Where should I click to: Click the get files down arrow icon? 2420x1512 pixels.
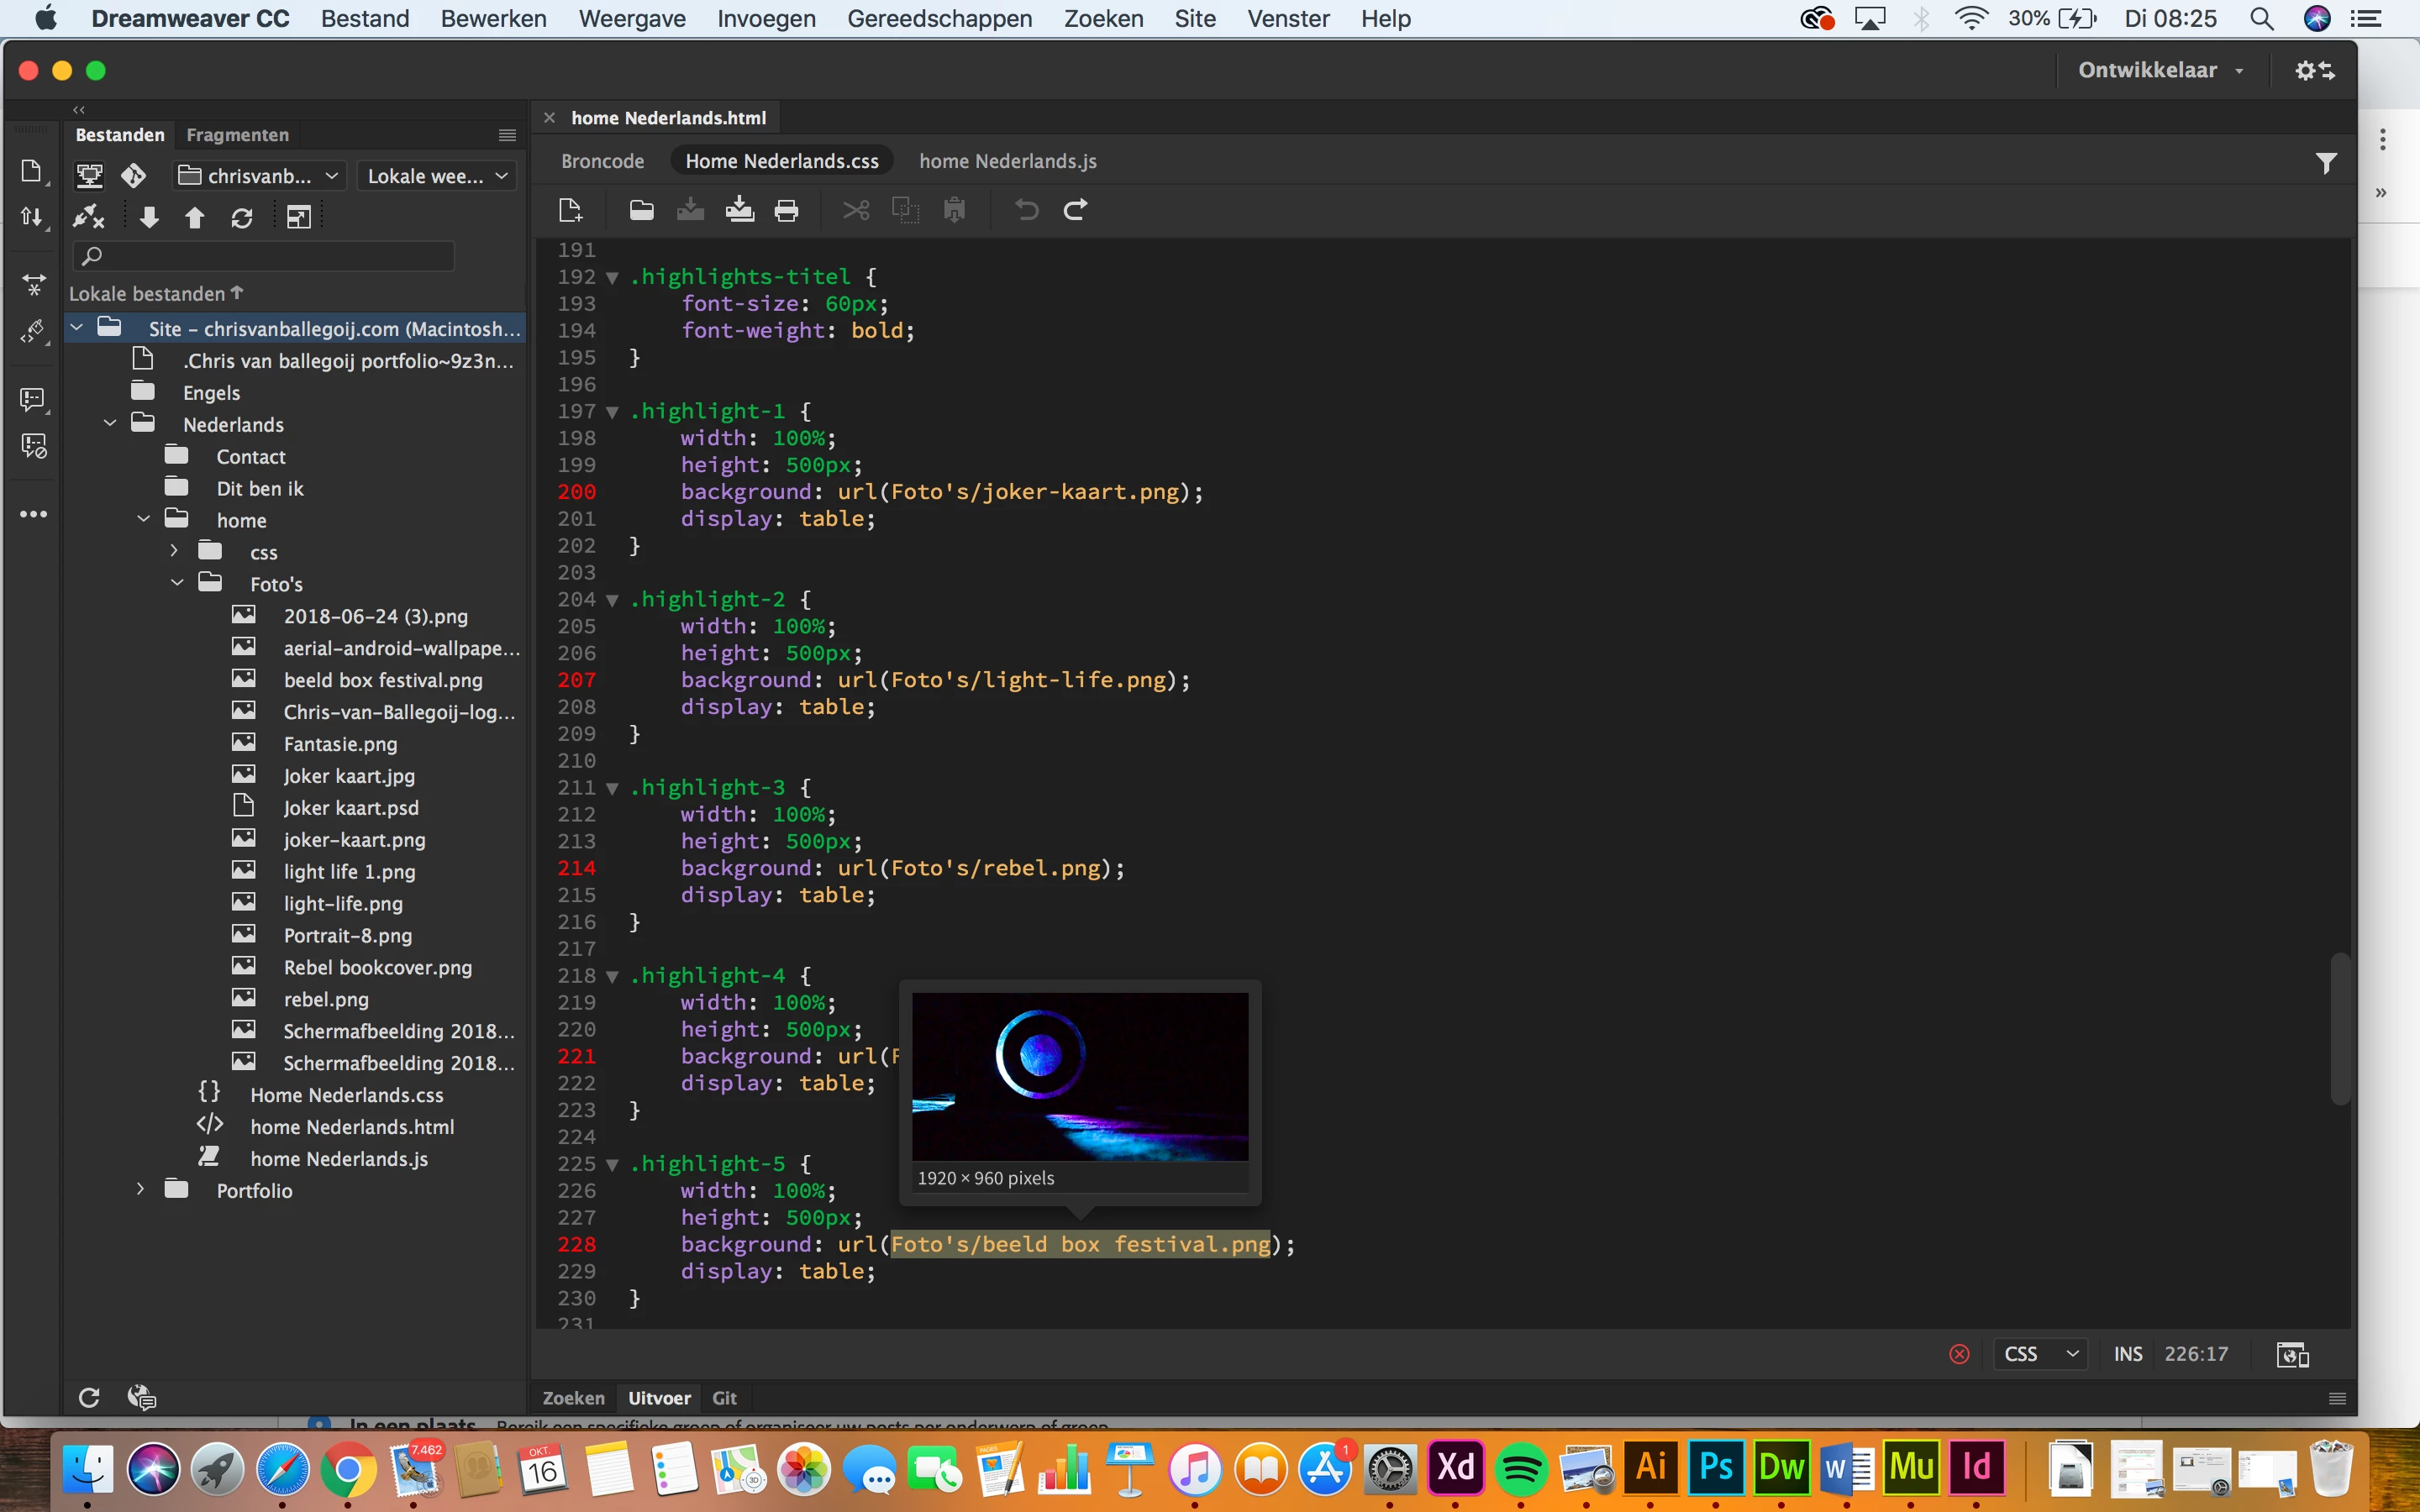tap(149, 217)
